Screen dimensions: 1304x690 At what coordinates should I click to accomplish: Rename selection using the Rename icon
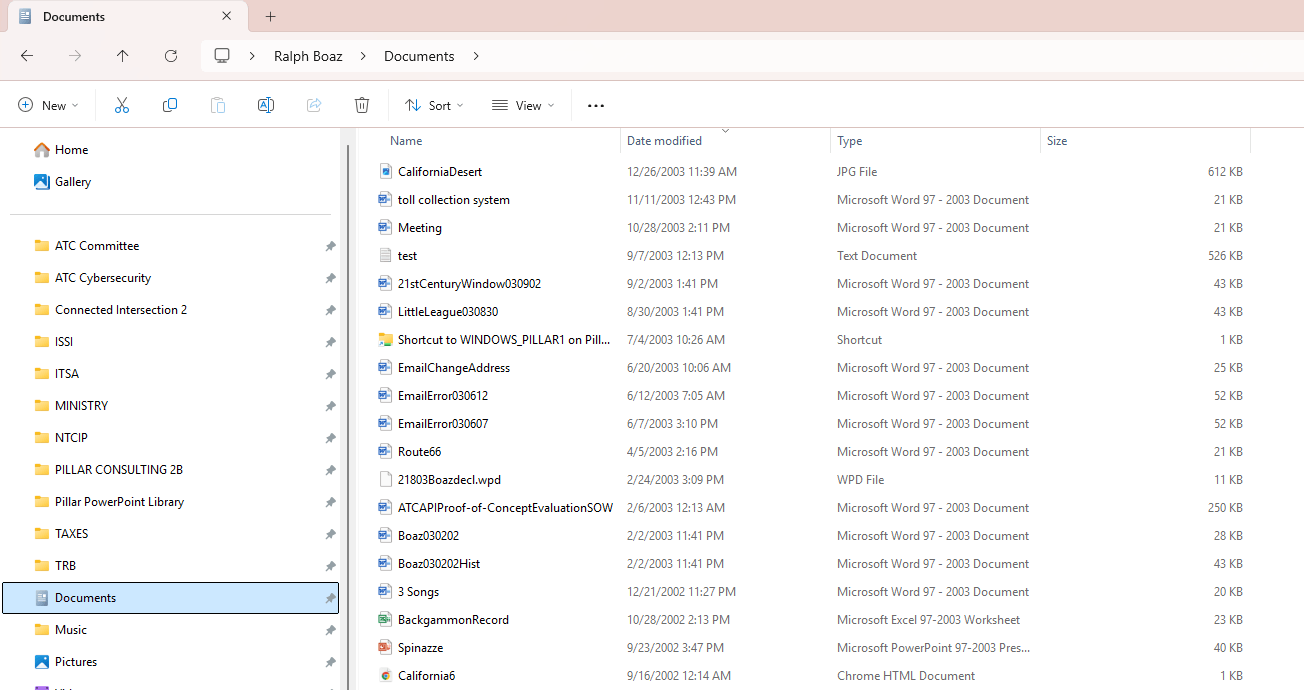click(x=266, y=105)
